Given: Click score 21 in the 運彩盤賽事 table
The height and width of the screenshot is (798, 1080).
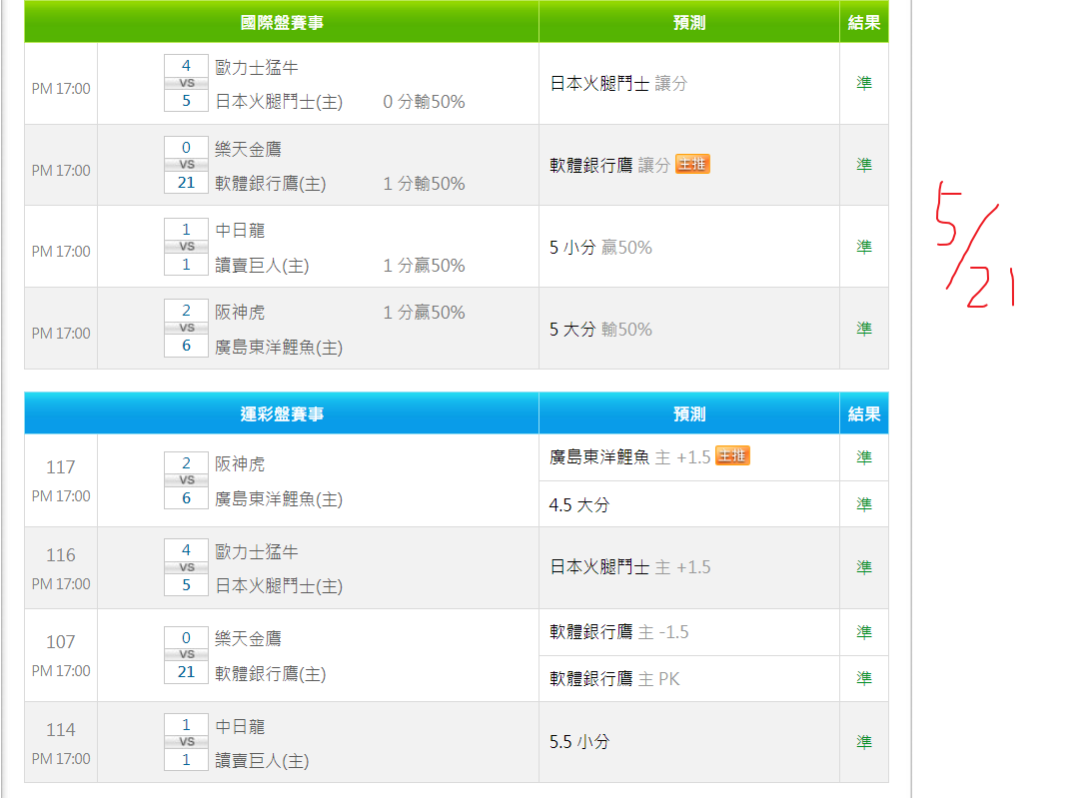Looking at the screenshot, I should (x=186, y=672).
